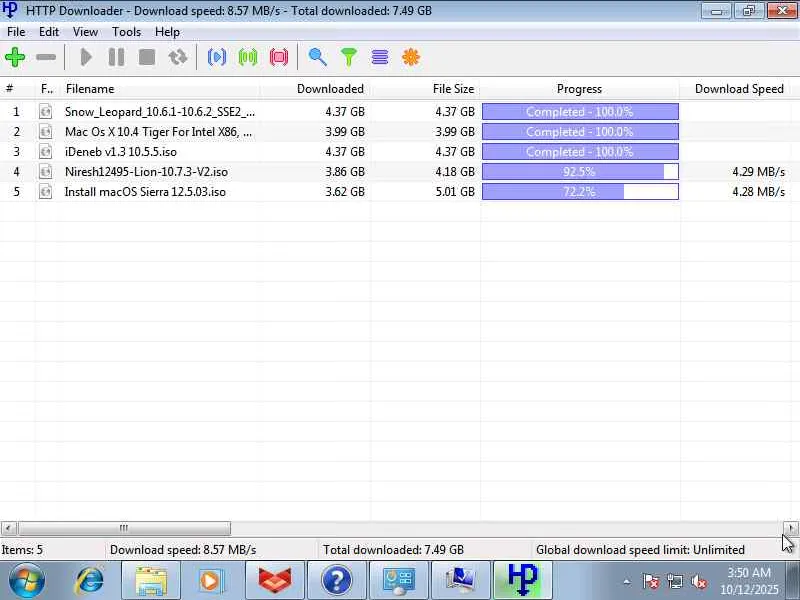
Task: Click the green plus Add URL icon
Action: 15,57
